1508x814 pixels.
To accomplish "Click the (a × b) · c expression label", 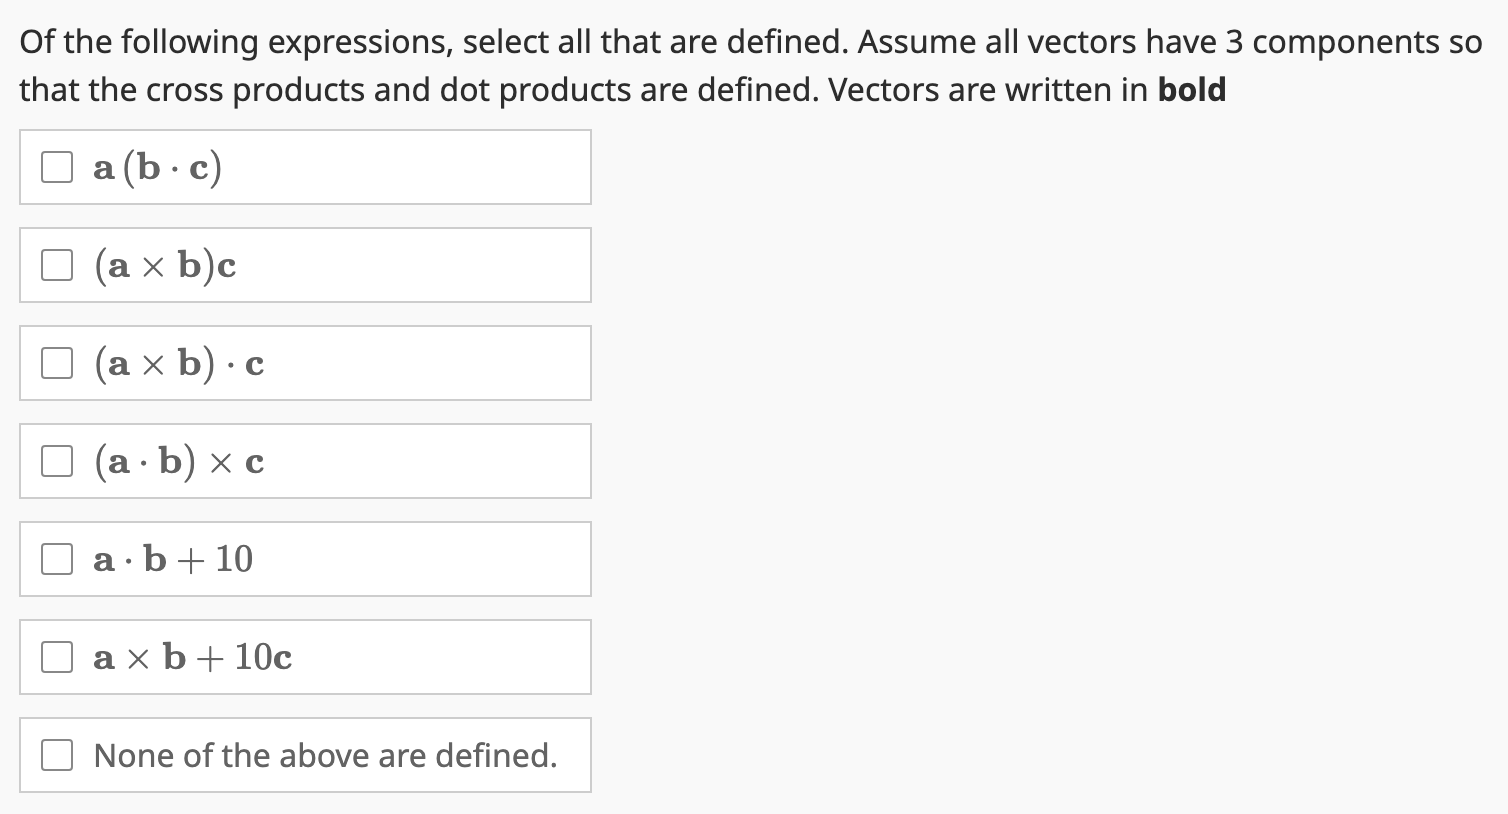I will click(178, 362).
